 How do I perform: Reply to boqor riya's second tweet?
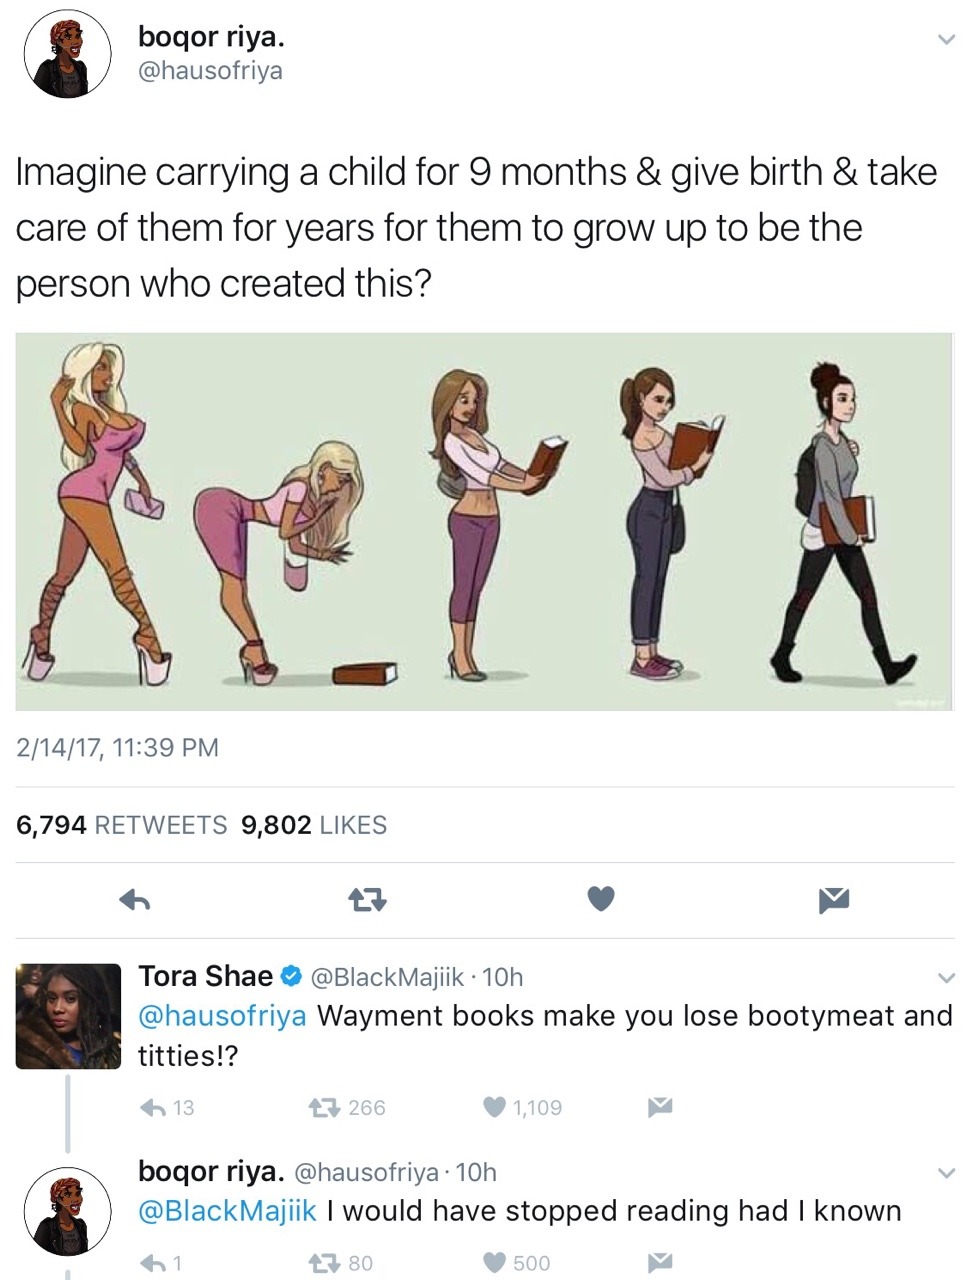(161, 1263)
